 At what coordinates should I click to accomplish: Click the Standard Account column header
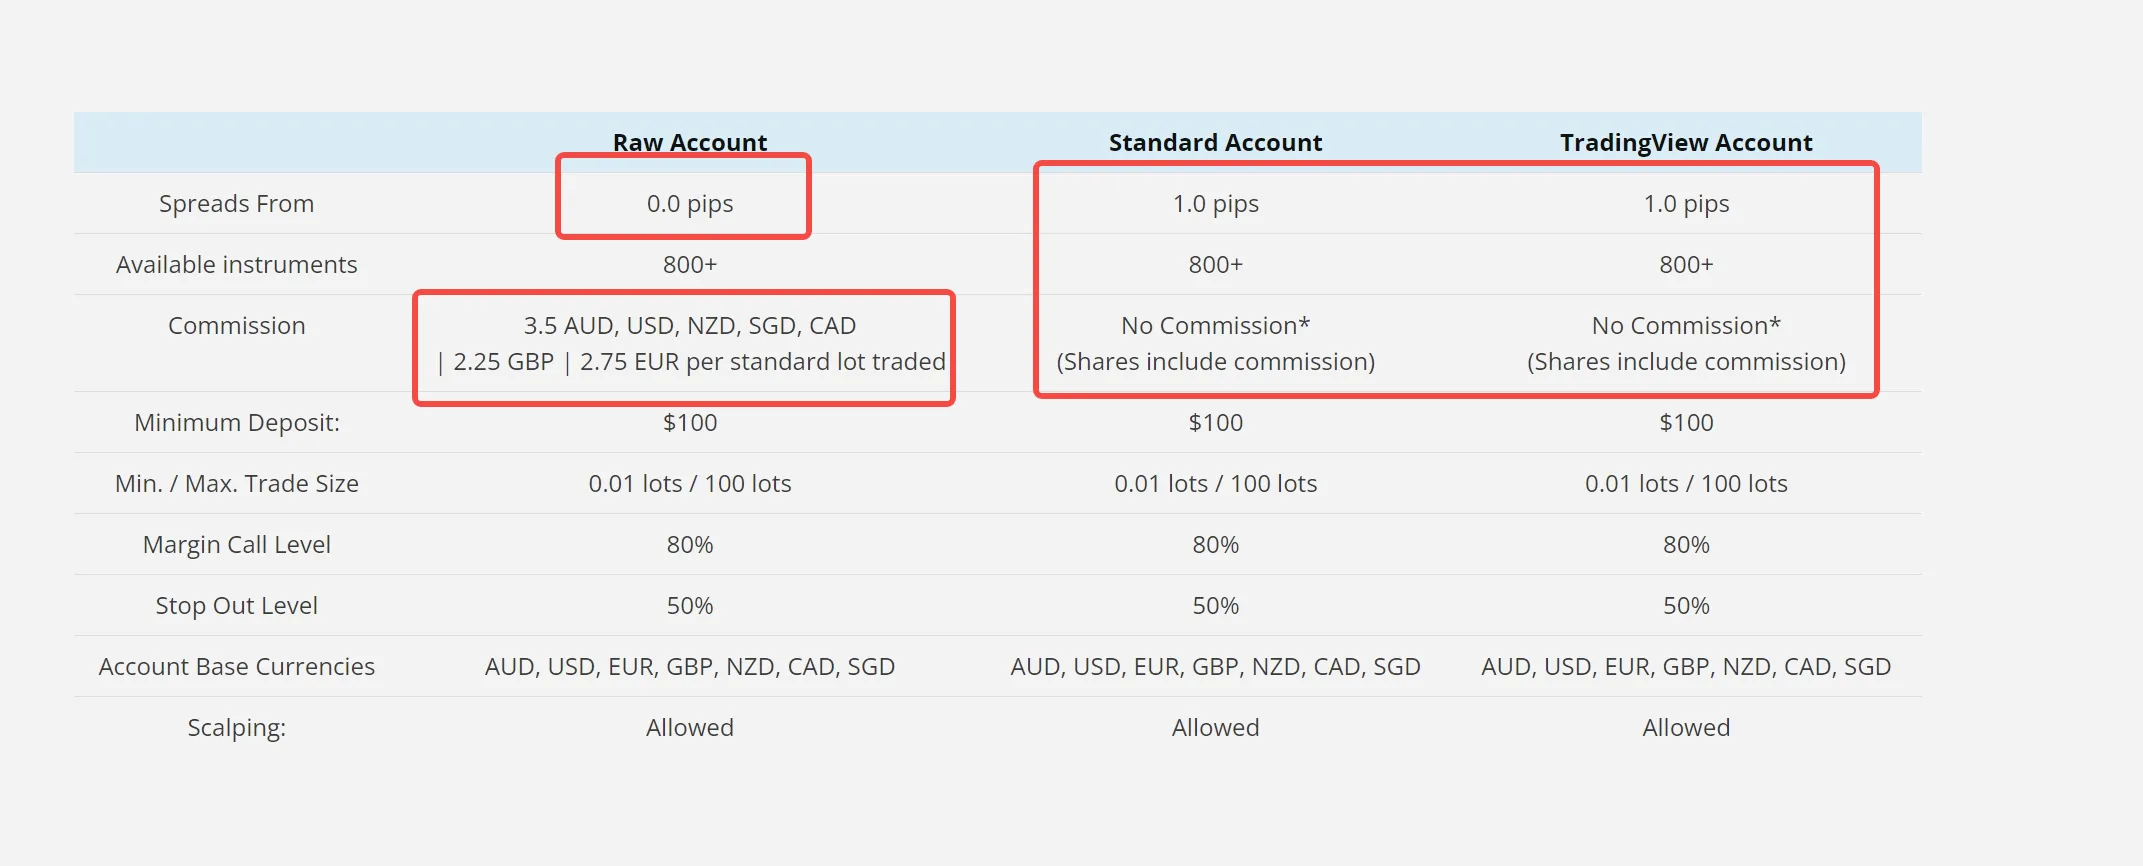pyautogui.click(x=1215, y=143)
